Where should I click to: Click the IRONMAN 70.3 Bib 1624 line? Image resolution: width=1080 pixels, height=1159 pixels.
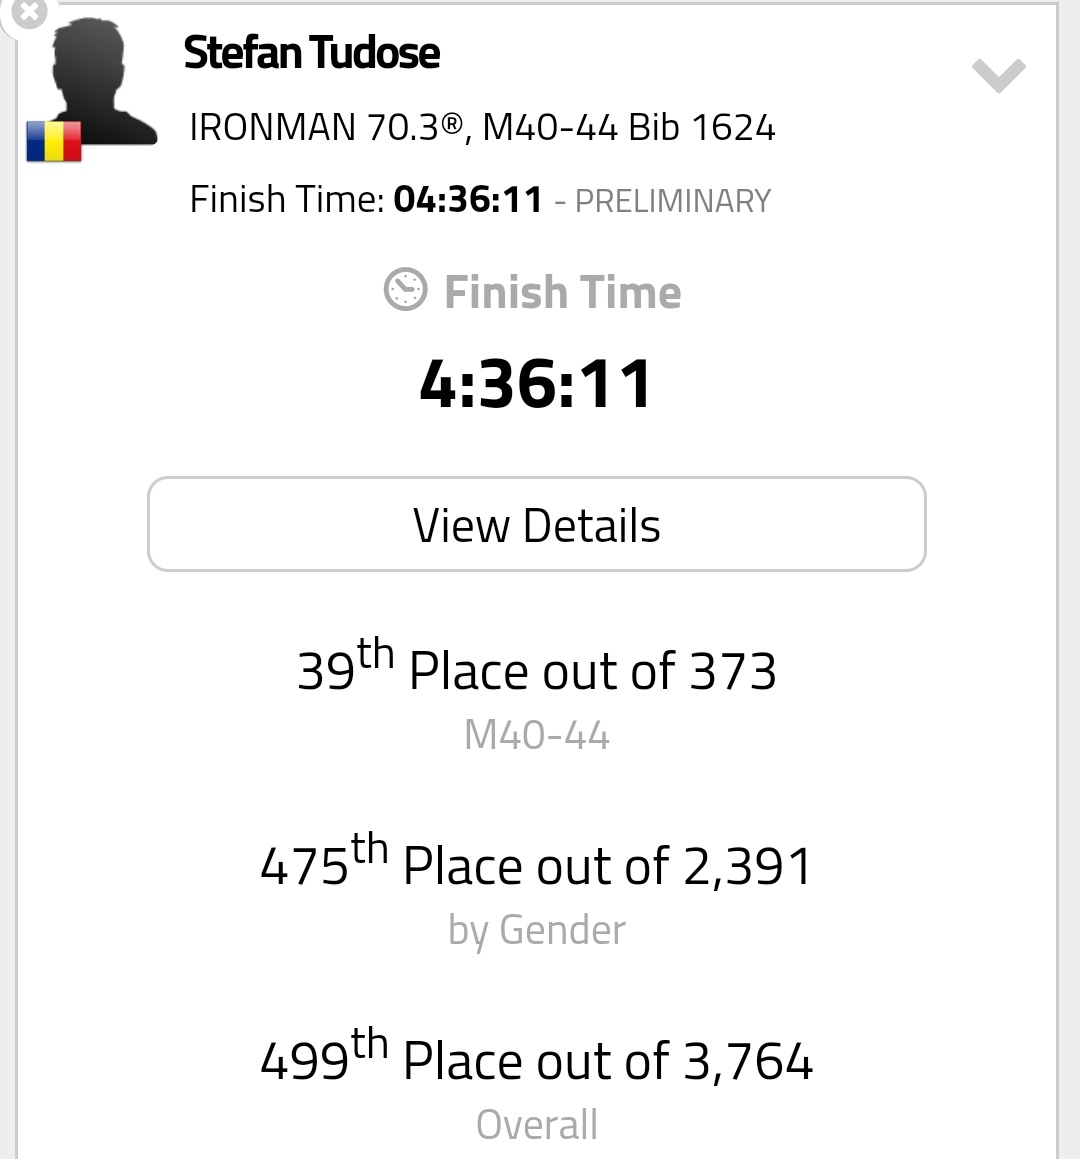click(x=483, y=127)
